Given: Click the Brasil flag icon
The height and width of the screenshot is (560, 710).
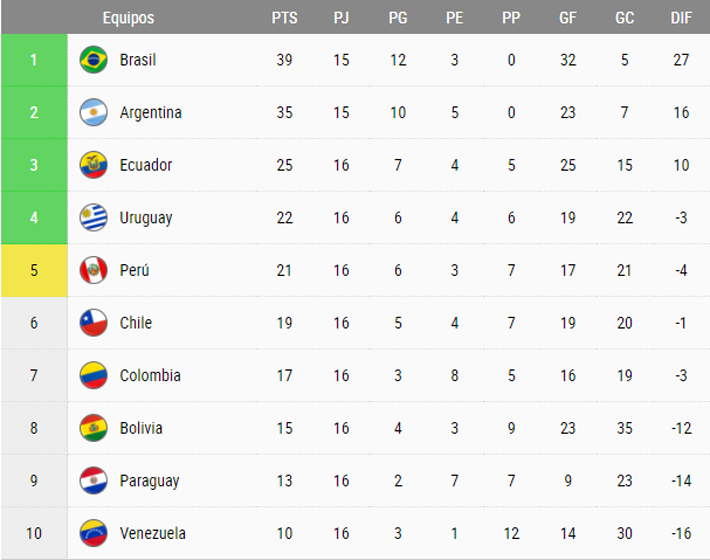Looking at the screenshot, I should pos(93,60).
